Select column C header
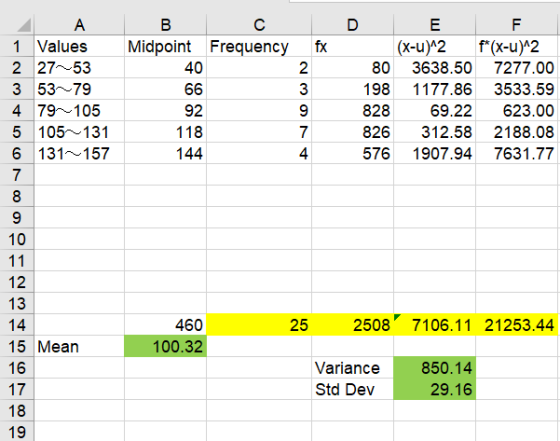 pos(259,25)
